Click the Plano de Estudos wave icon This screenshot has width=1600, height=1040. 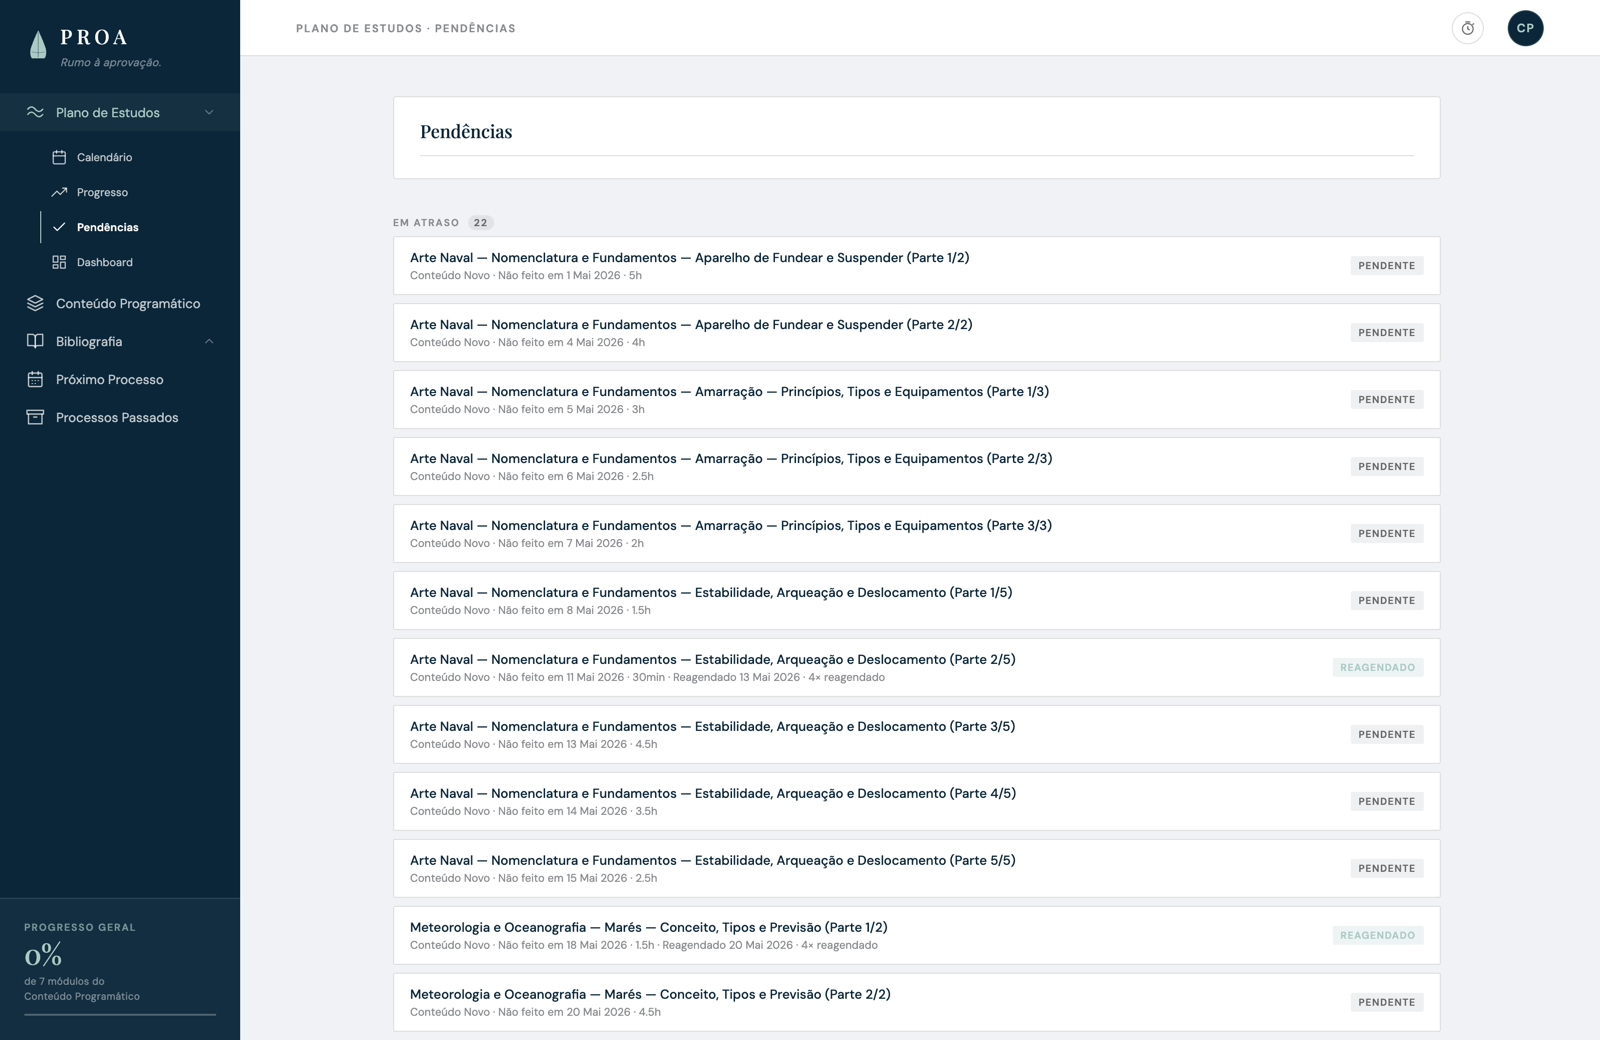[35, 112]
